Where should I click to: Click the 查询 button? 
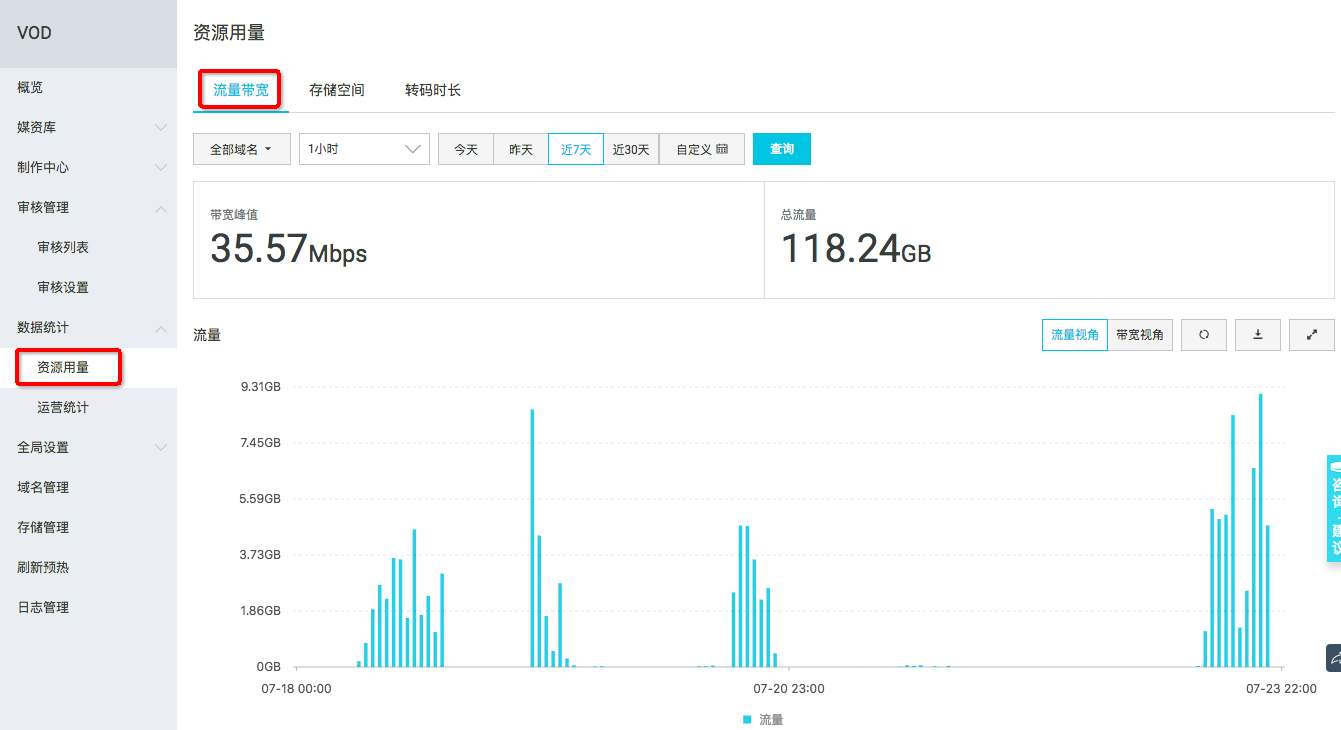click(782, 149)
